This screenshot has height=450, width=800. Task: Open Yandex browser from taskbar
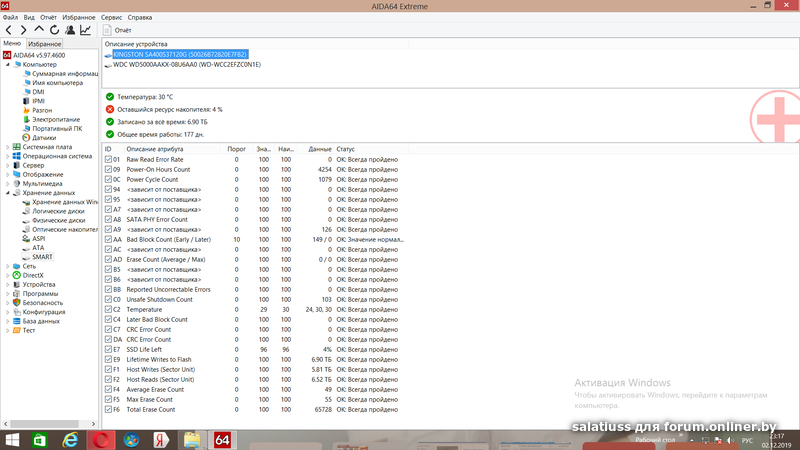click(161, 440)
